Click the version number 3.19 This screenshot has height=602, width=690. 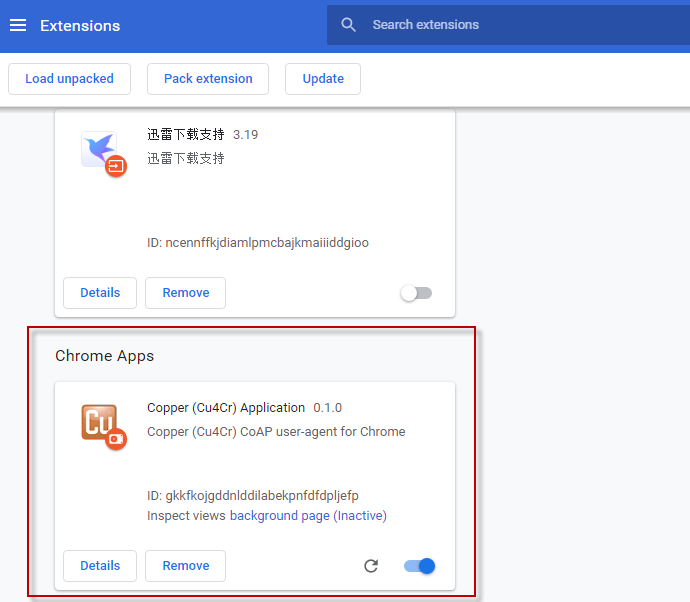[246, 135]
